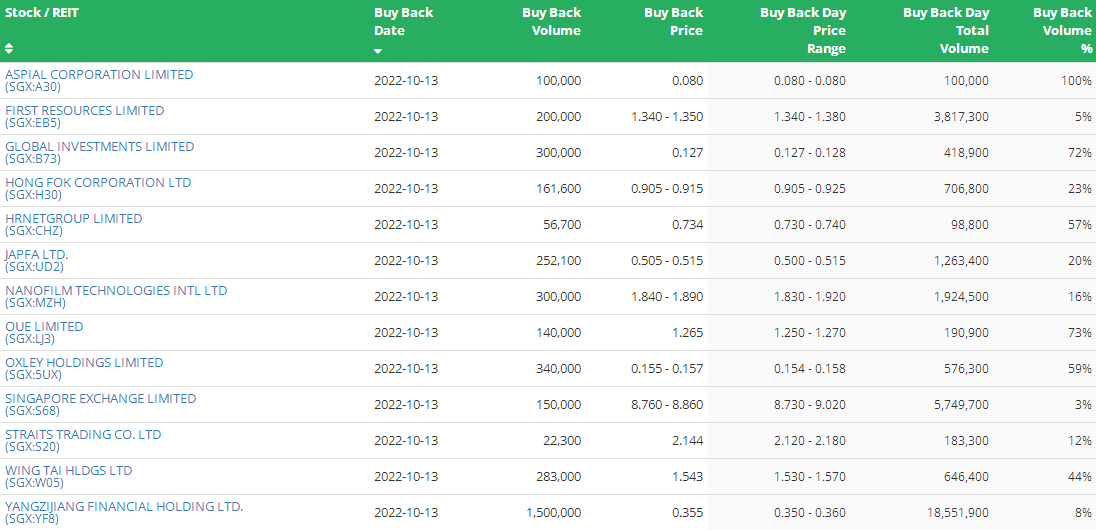Select Japfa total volume 1,263,400
The width and height of the screenshot is (1096, 530).
click(961, 261)
